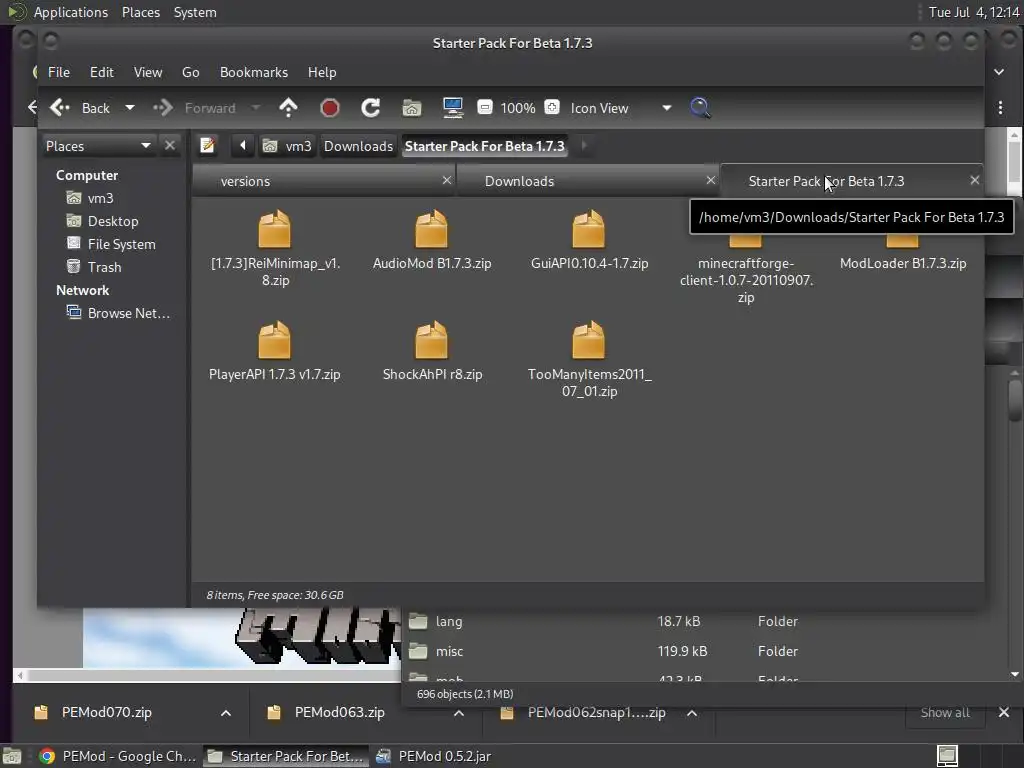Open vm3 home in the sidebar

tap(100, 198)
